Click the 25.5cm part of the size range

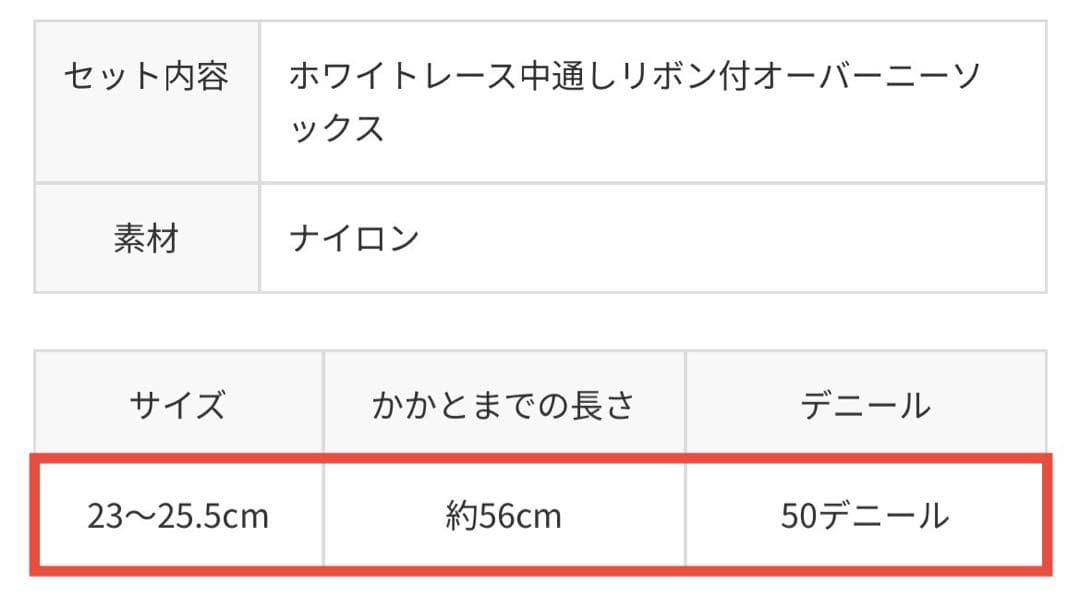click(x=212, y=517)
